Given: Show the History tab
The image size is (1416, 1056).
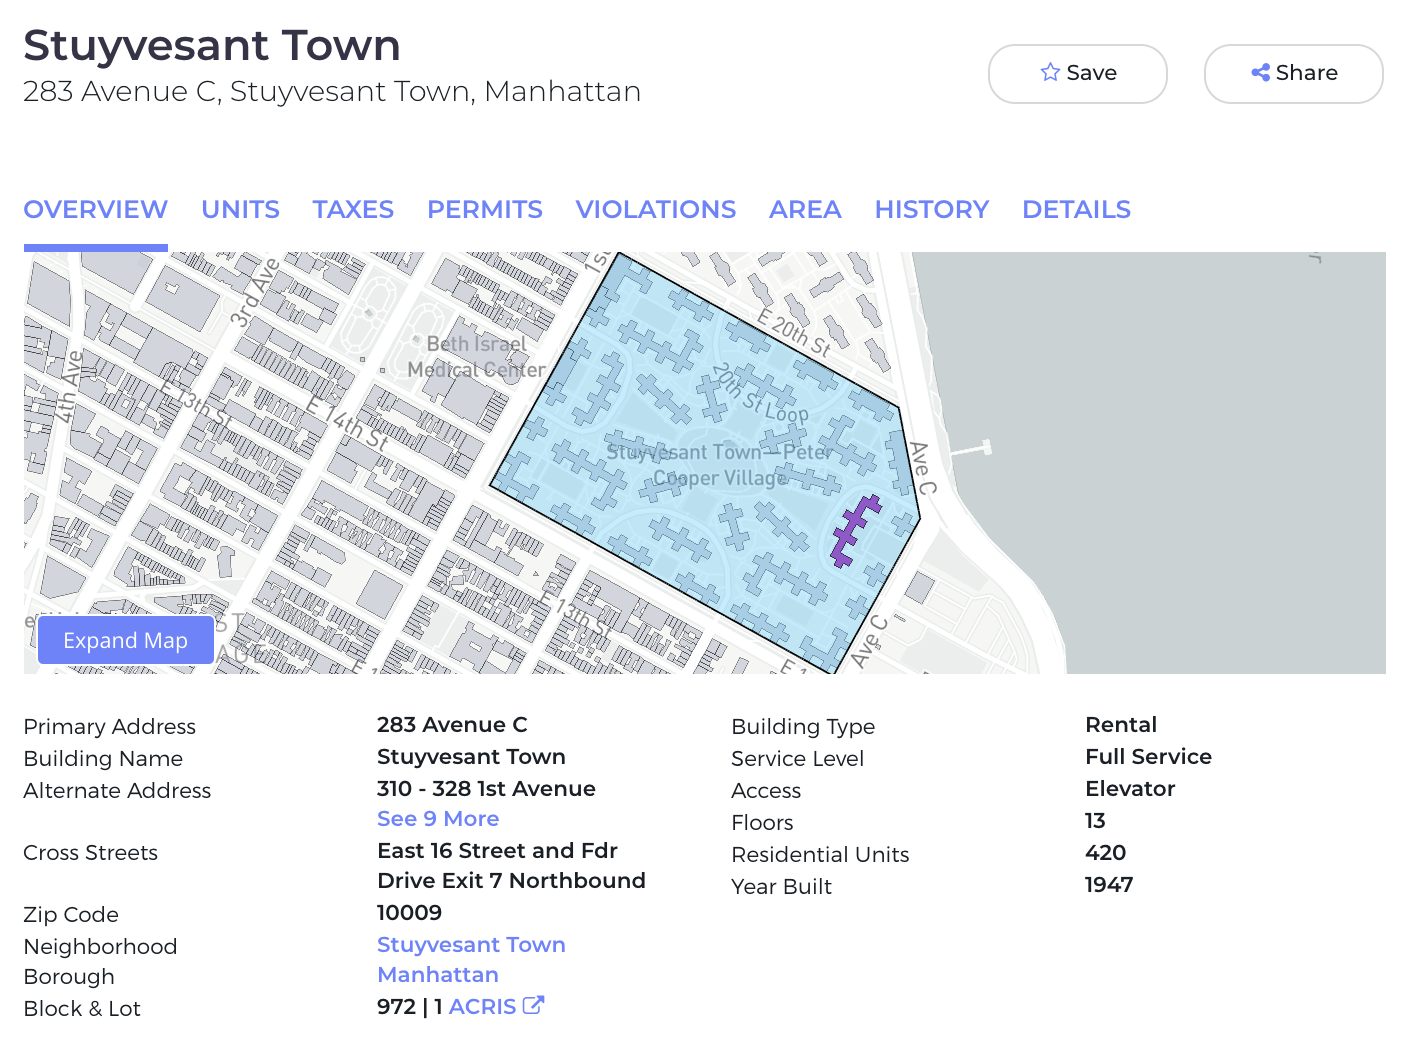Looking at the screenshot, I should 931,209.
